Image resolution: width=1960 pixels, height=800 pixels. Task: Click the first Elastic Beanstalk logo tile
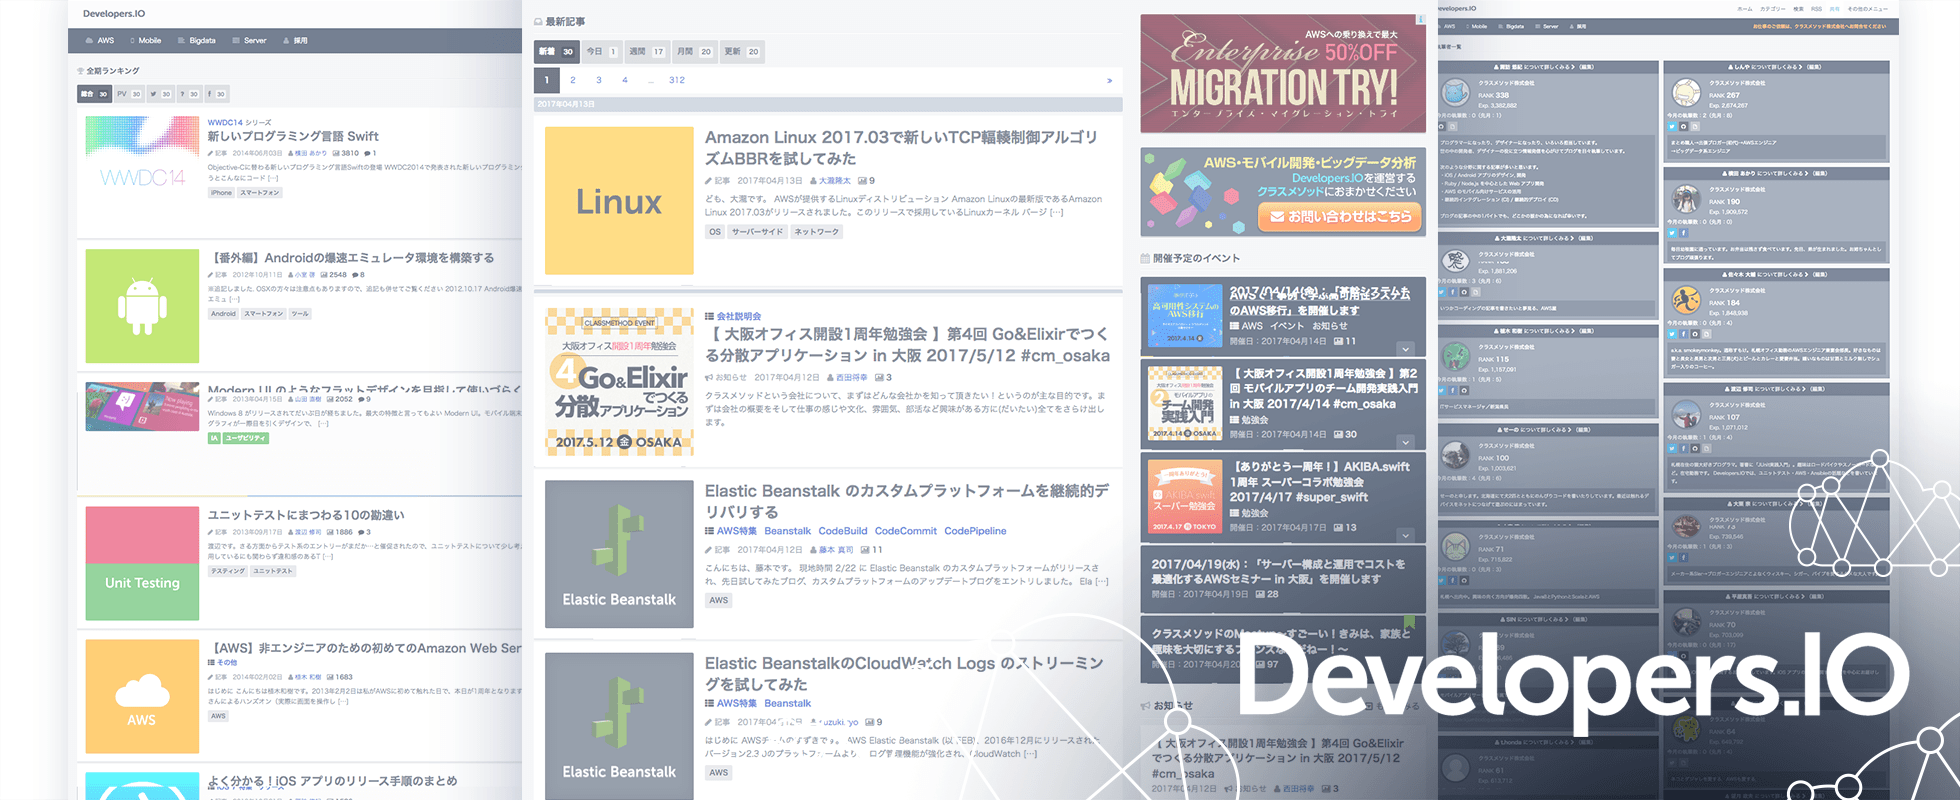[619, 554]
